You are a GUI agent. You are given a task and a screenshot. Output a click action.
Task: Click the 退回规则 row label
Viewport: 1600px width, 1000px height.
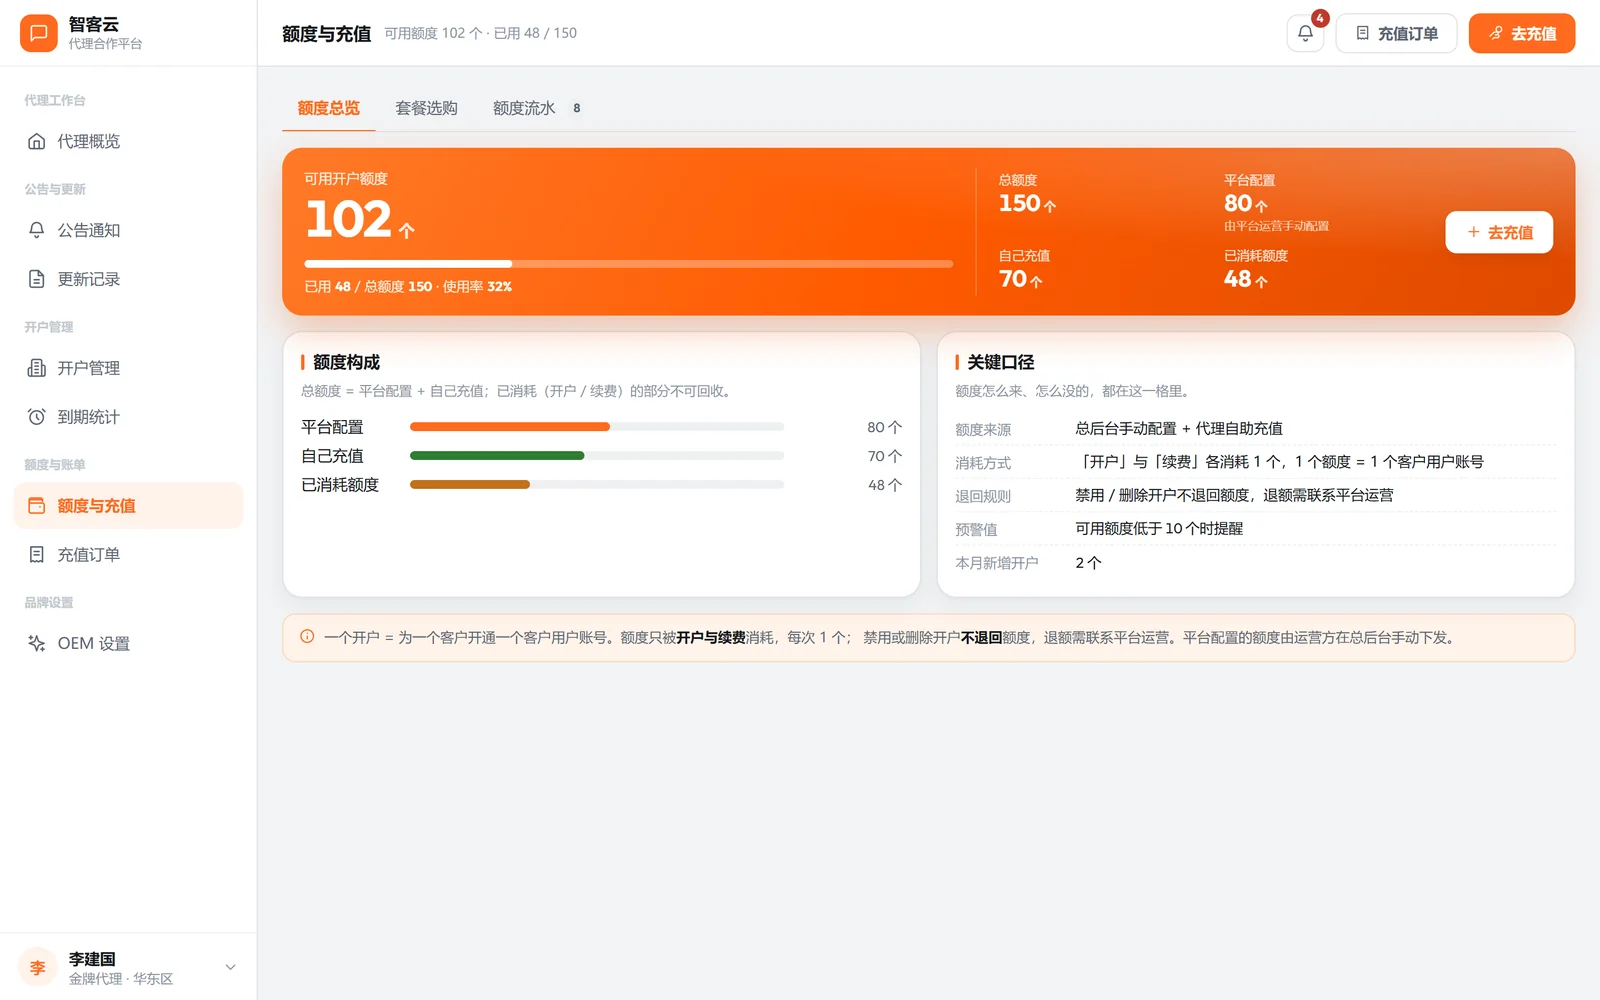point(983,496)
